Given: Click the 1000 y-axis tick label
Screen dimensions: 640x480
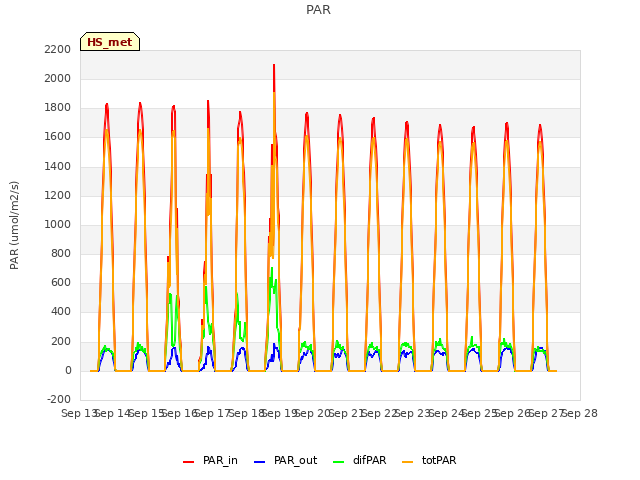Looking at the screenshot, I should (58, 224).
